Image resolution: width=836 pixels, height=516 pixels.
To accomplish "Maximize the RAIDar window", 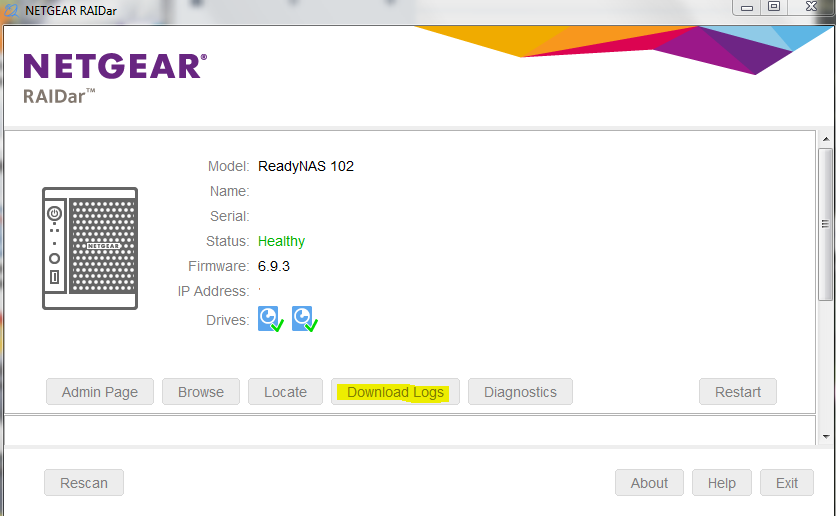I will tap(774, 7).
